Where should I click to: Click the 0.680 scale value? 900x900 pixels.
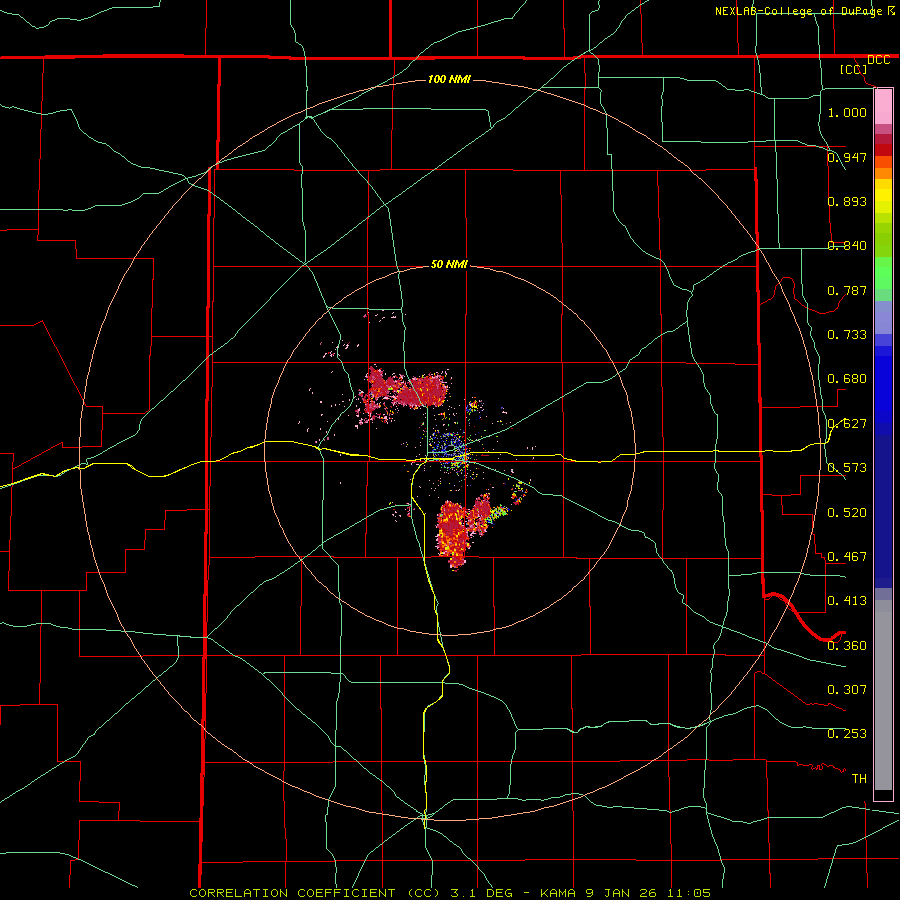pyautogui.click(x=847, y=379)
